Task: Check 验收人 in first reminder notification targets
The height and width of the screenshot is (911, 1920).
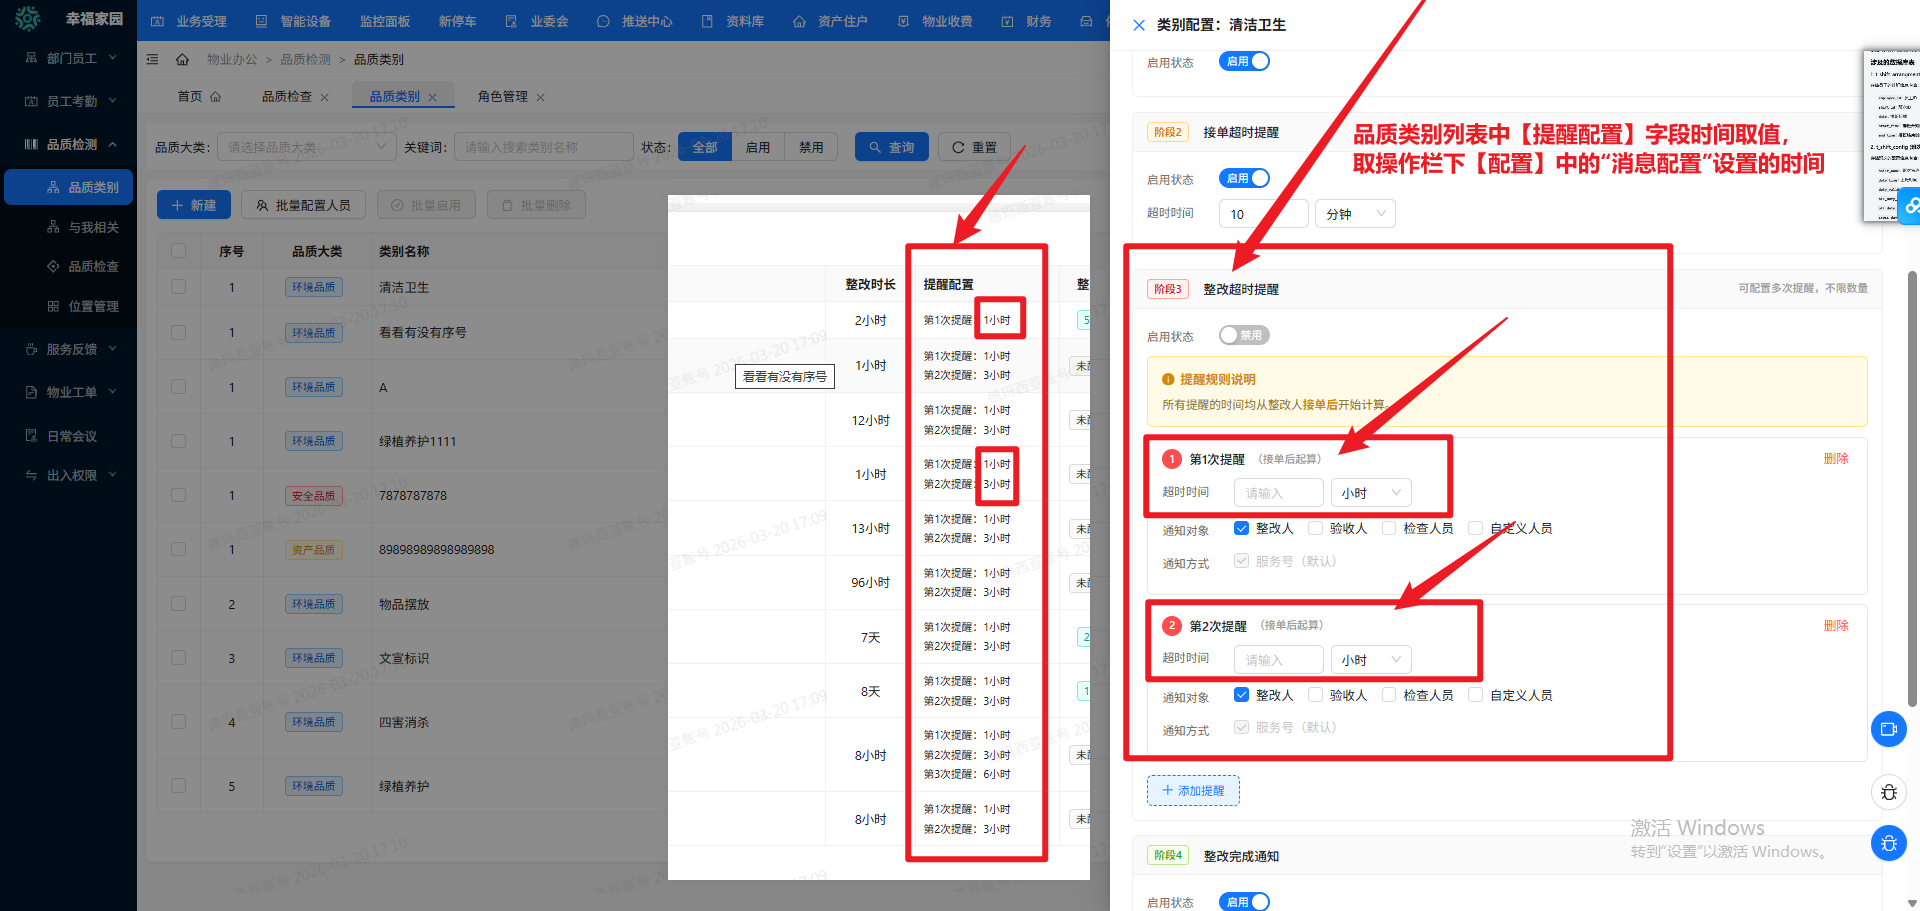Action: (x=1316, y=528)
